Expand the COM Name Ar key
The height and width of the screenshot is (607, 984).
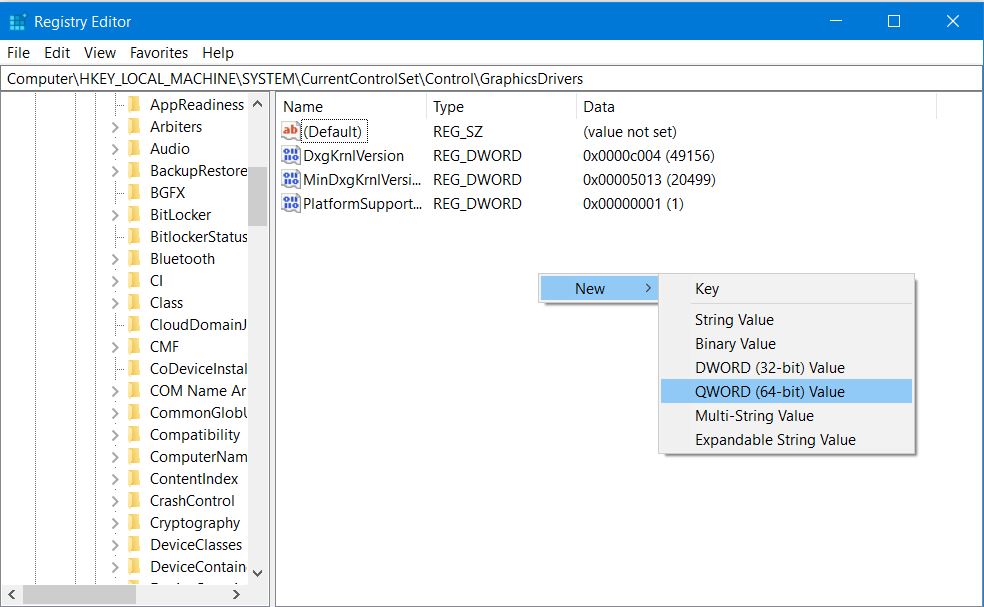click(115, 390)
